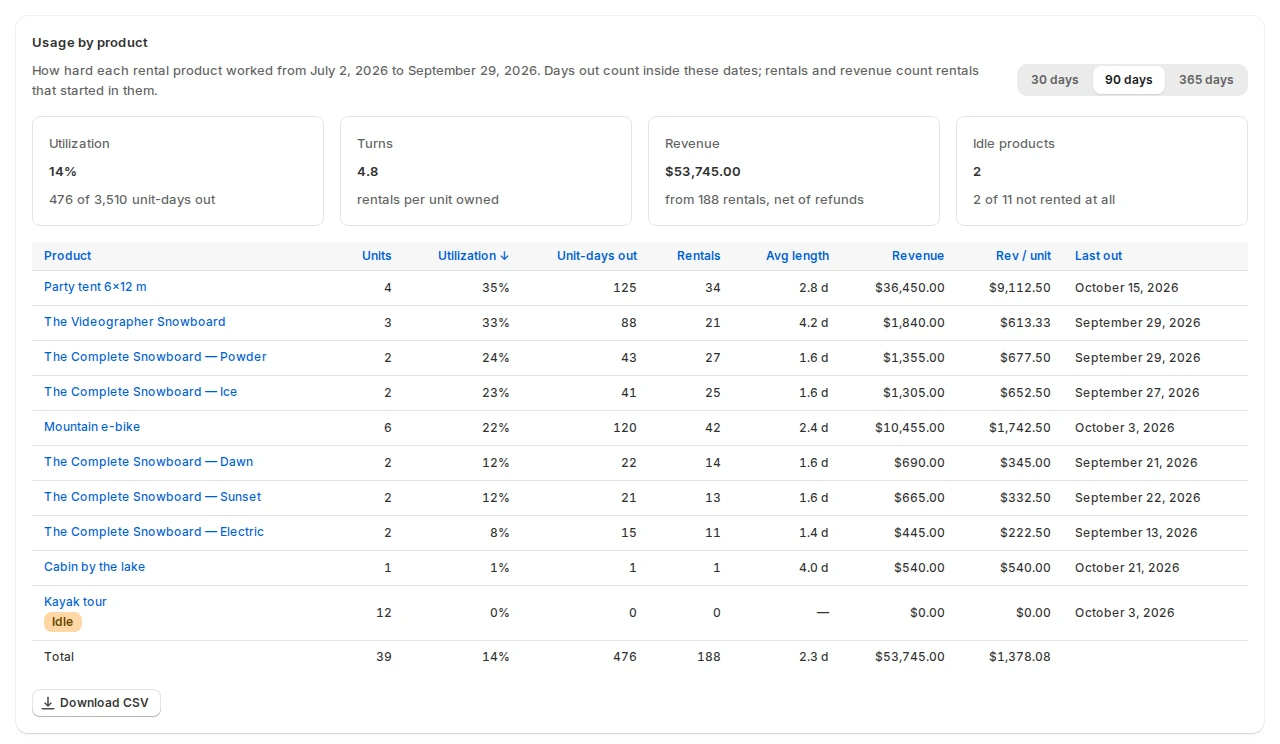Open The Complete Snowboard — Ice link
Image resolution: width=1280 pixels, height=744 pixels.
141,392
